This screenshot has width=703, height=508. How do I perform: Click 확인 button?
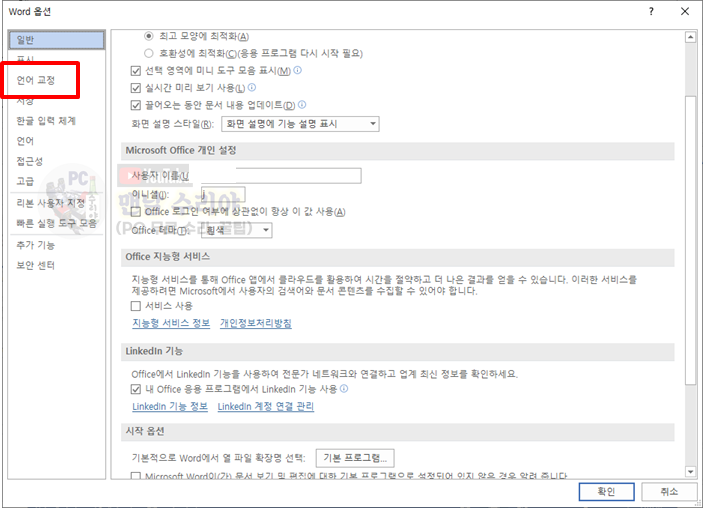606,492
